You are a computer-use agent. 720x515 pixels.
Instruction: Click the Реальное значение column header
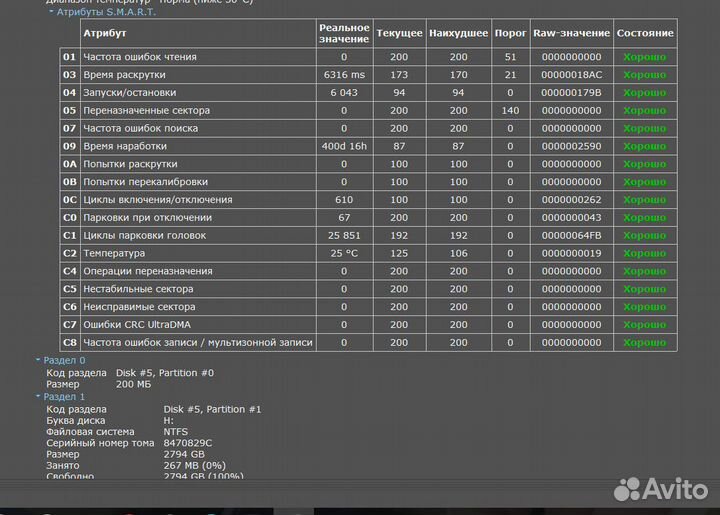tap(344, 33)
